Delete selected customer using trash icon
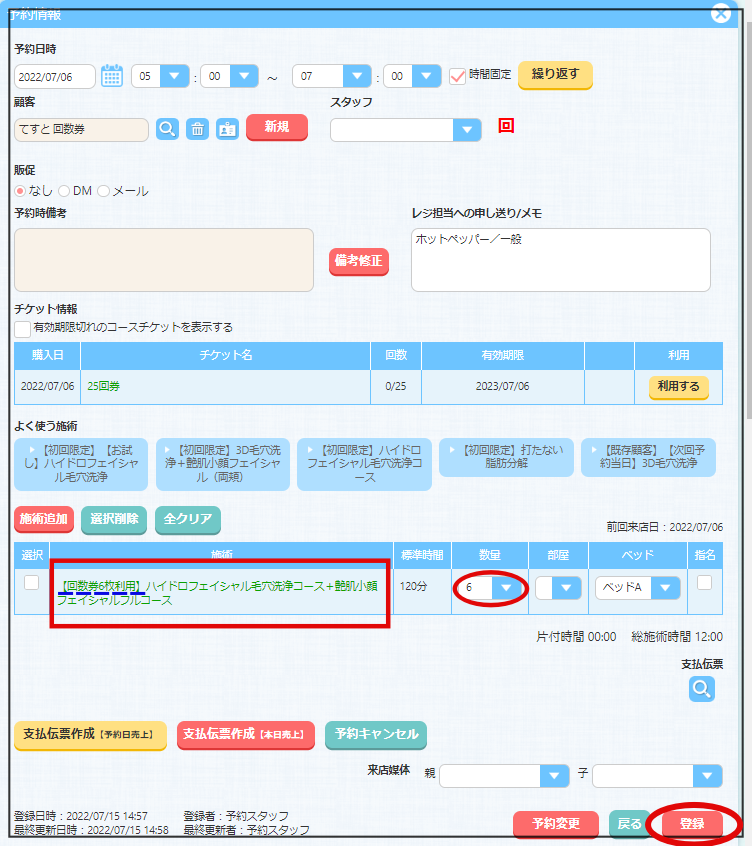Image resolution: width=752 pixels, height=846 pixels. point(198,129)
